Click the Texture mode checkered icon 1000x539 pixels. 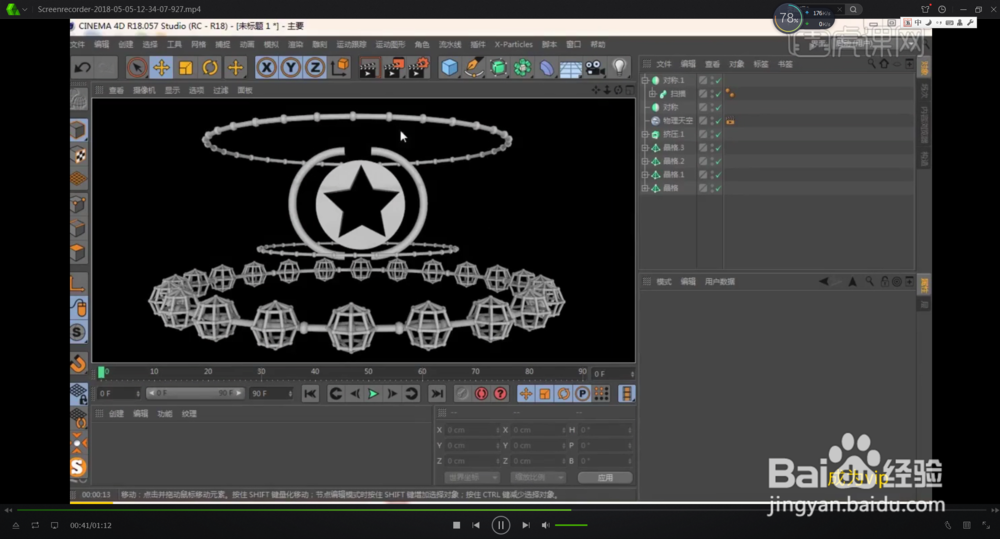(78, 155)
